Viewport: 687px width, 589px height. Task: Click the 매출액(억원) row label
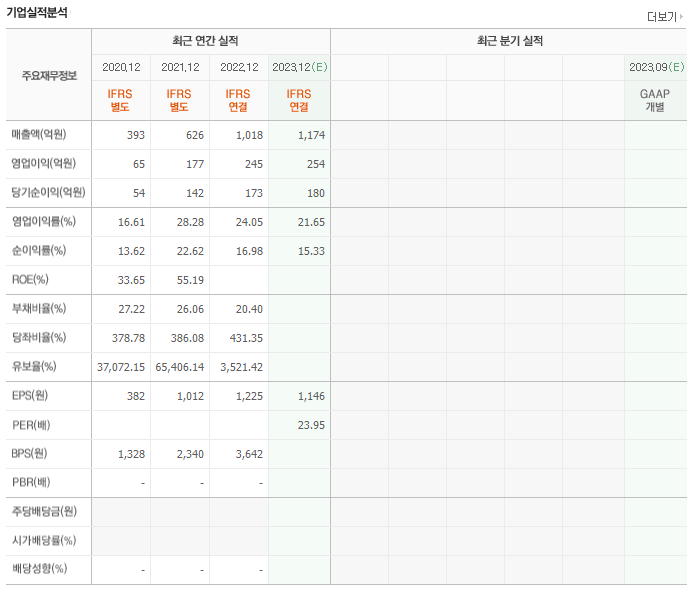click(39, 134)
